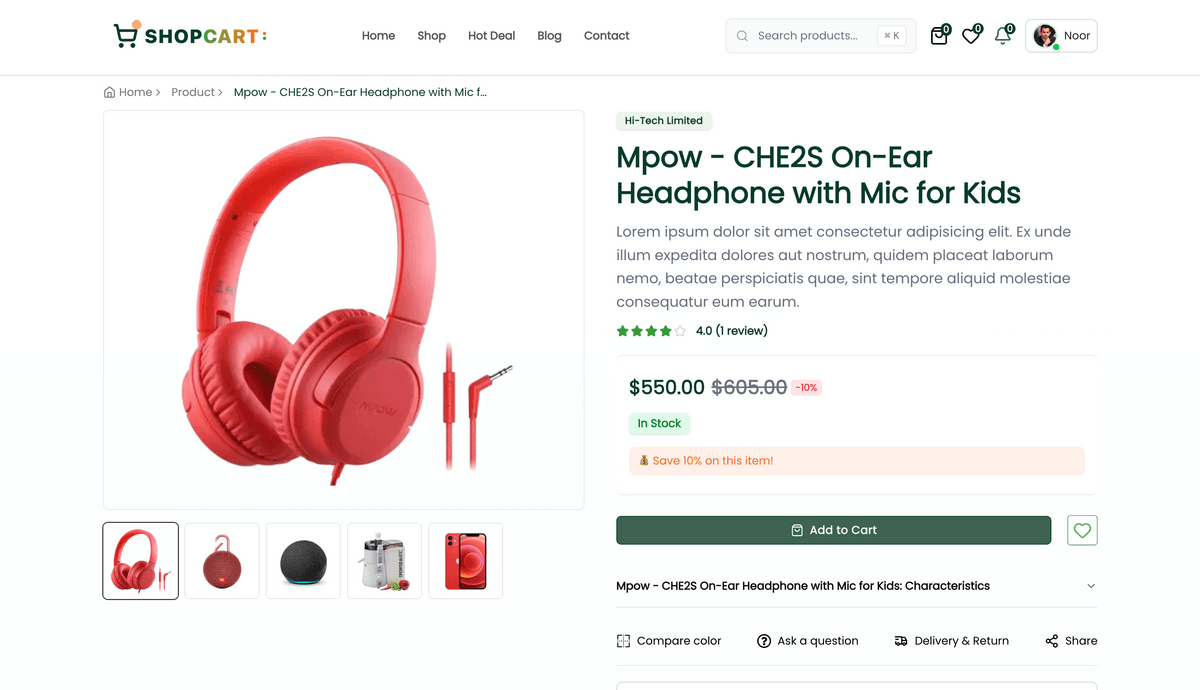The image size is (1200, 690).
Task: Select the red iPhone thumbnail
Action: 465,561
